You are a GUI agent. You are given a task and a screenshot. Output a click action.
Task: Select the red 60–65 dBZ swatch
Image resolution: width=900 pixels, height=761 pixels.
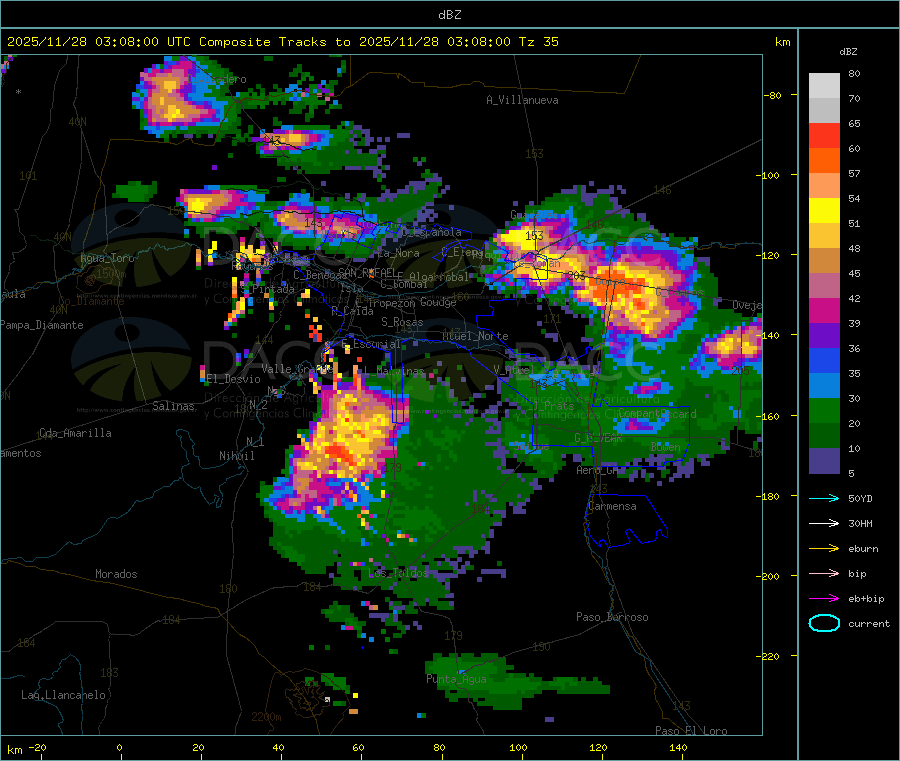[824, 136]
